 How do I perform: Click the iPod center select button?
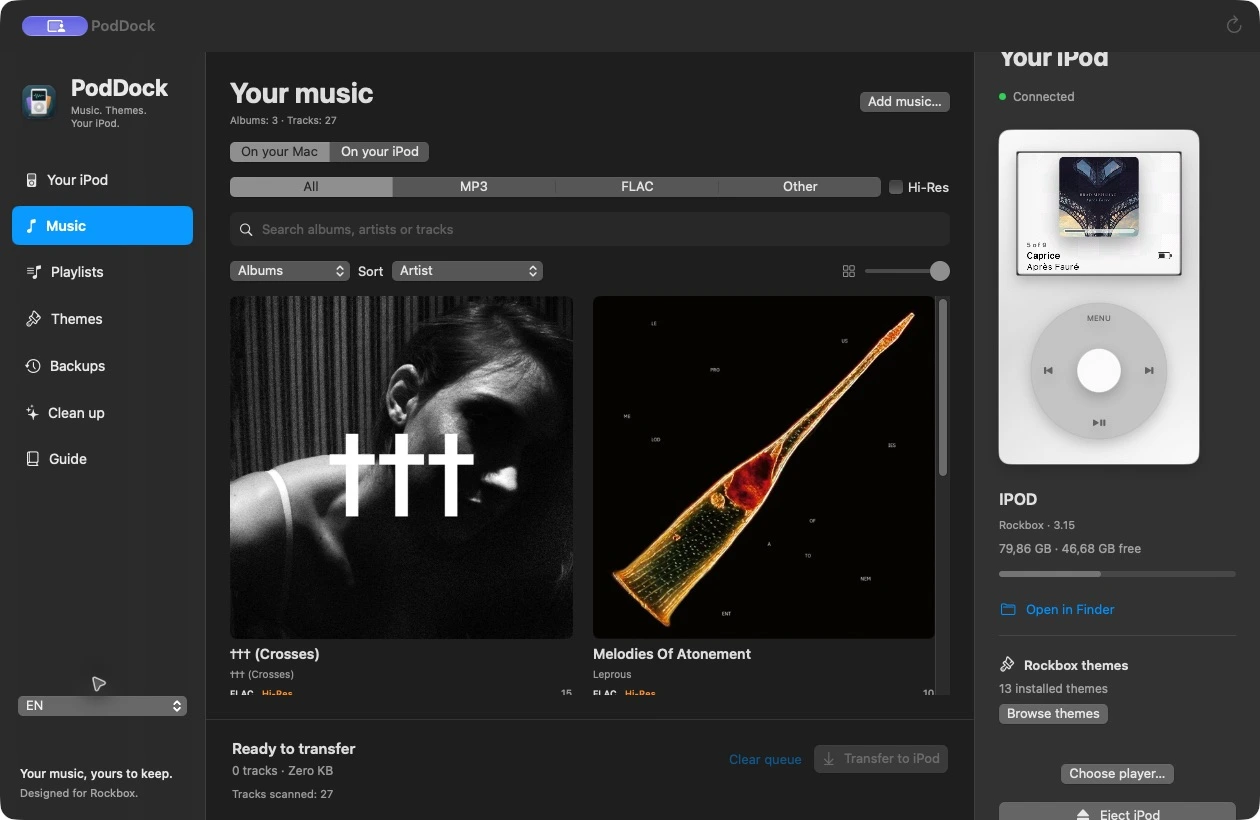coord(1099,371)
